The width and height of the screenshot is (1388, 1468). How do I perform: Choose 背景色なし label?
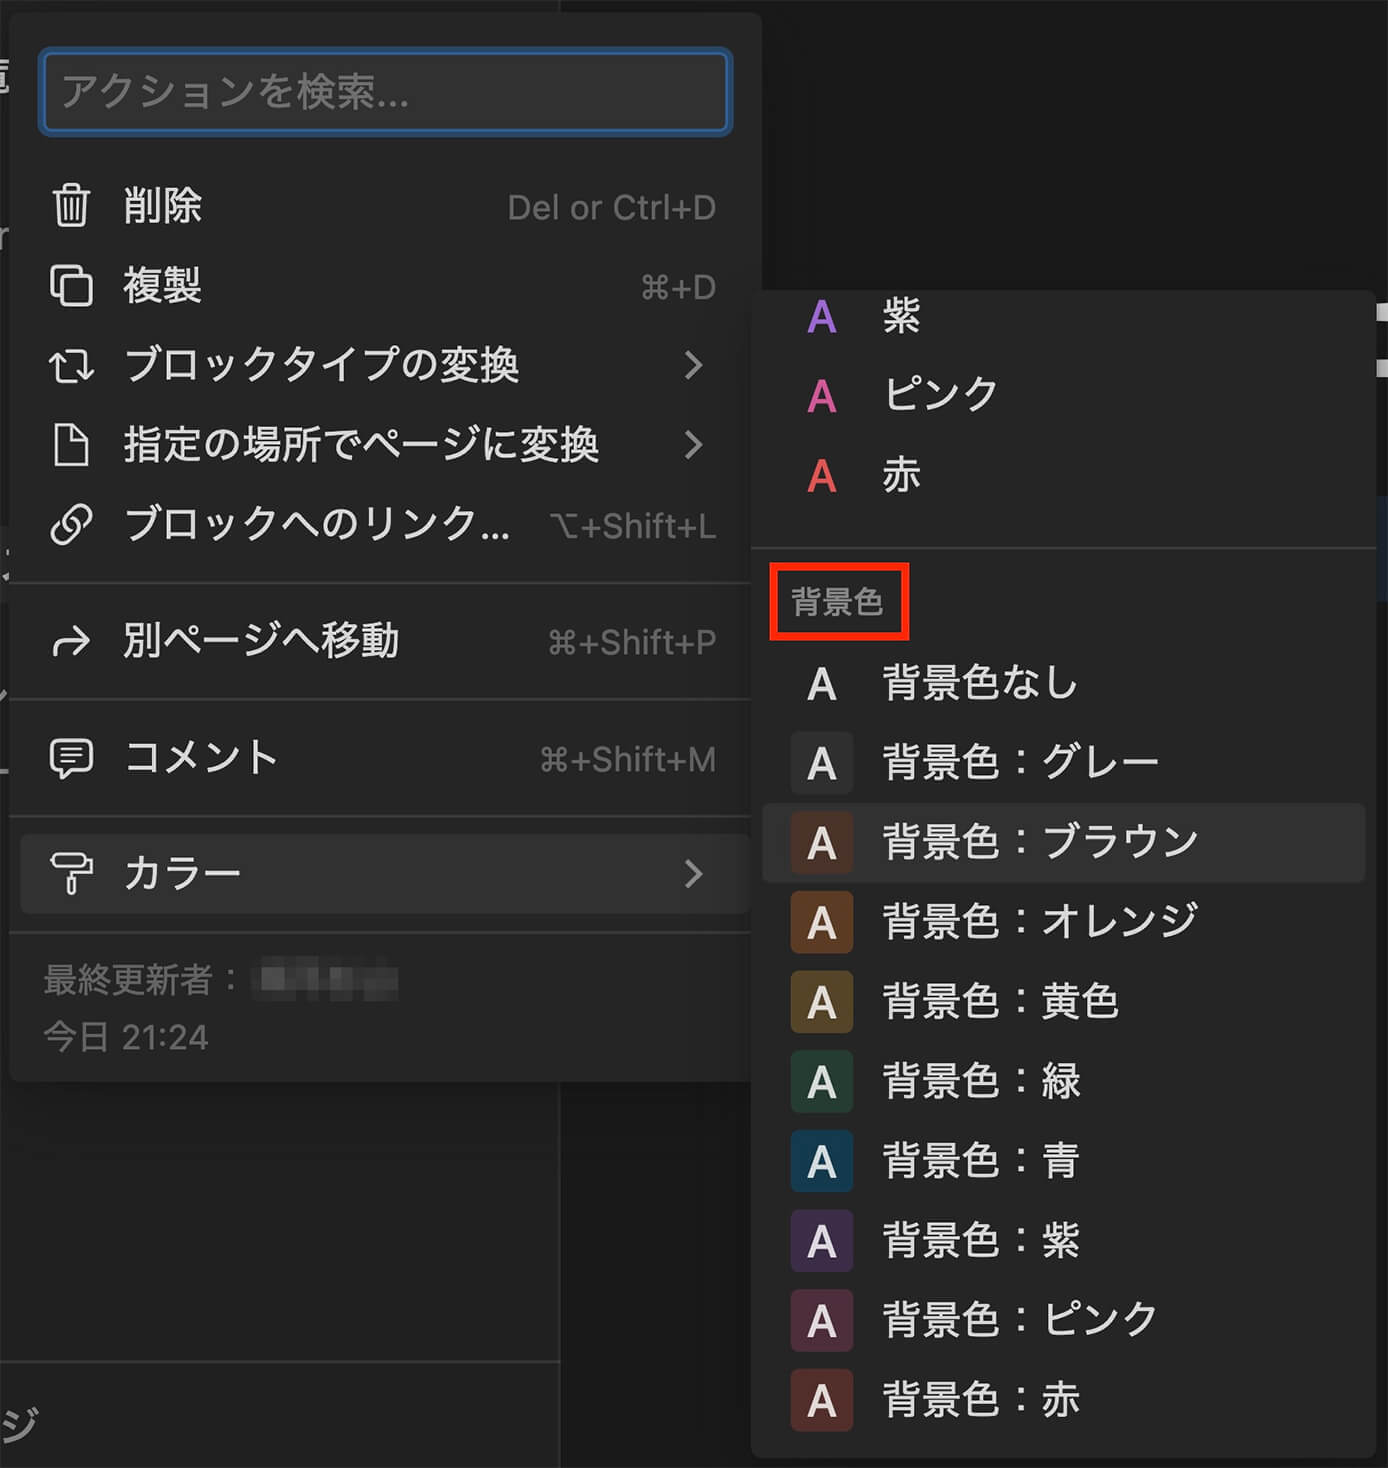tap(980, 684)
